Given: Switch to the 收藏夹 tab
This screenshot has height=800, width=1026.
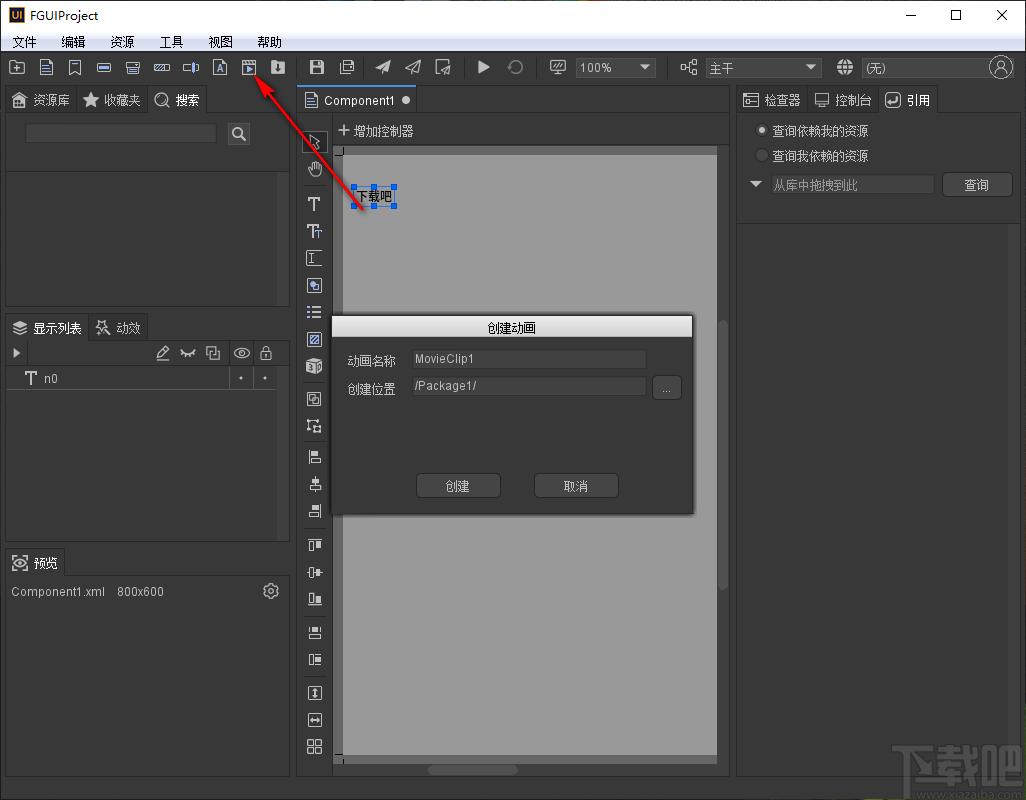Looking at the screenshot, I should coord(112,100).
